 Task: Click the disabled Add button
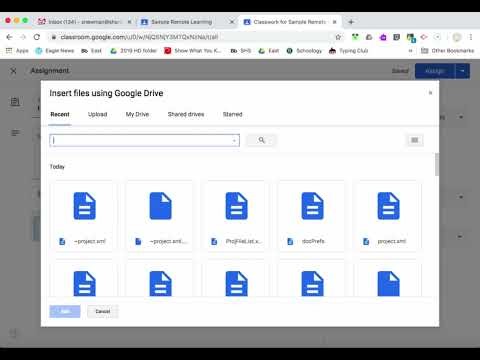pyautogui.click(x=65, y=311)
